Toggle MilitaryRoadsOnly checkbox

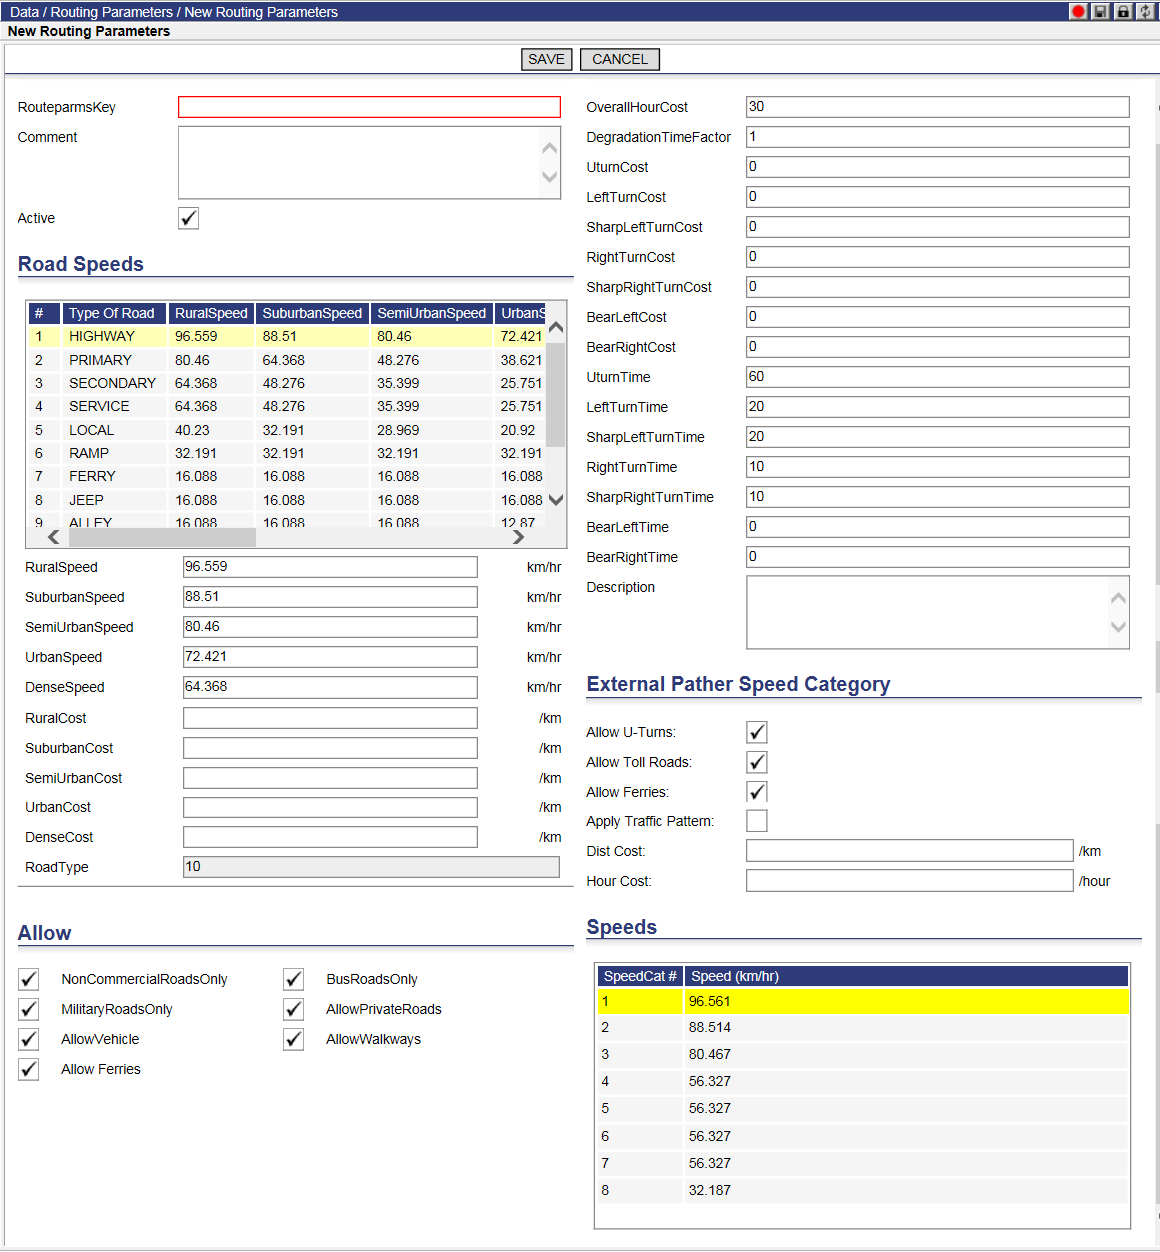pos(28,1009)
